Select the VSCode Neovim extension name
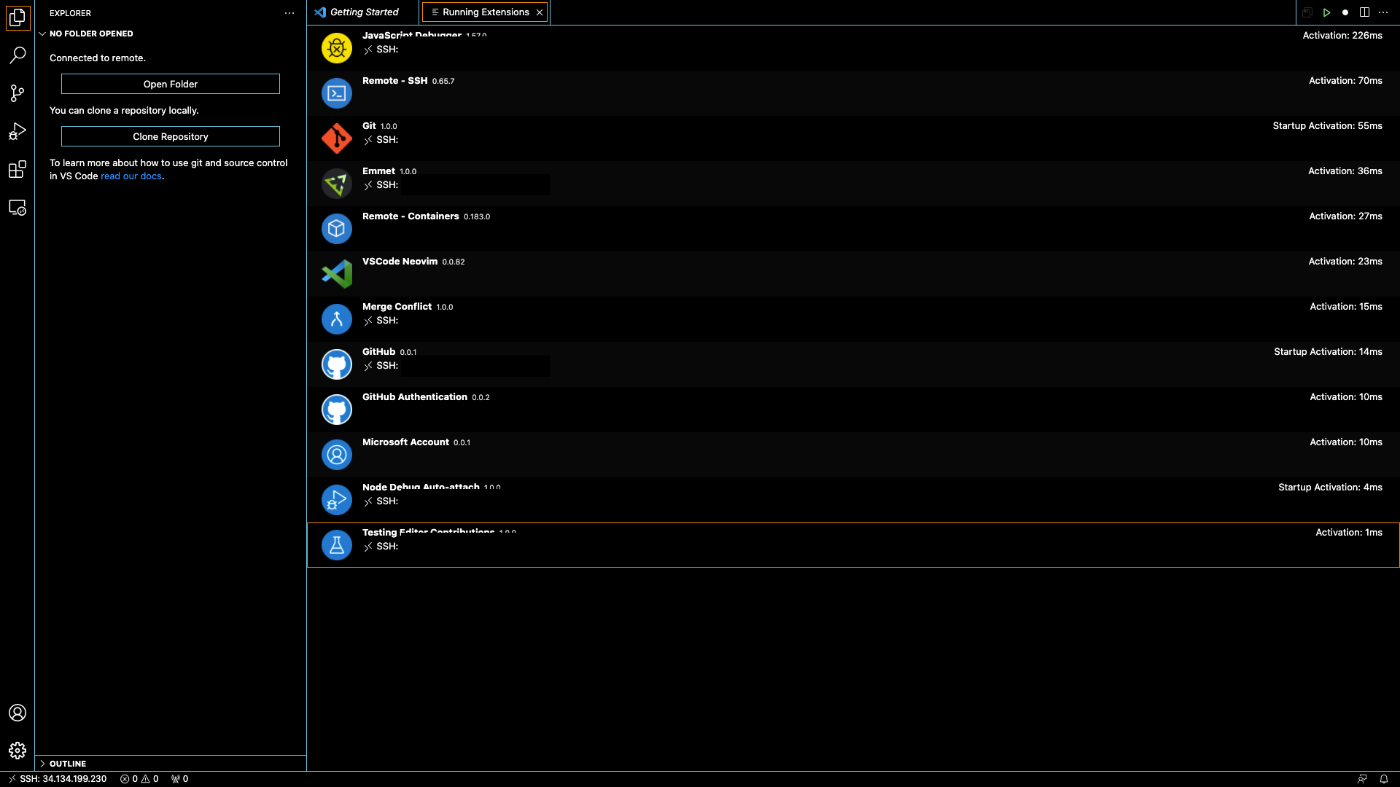Viewport: 1400px width, 787px height. coord(400,261)
